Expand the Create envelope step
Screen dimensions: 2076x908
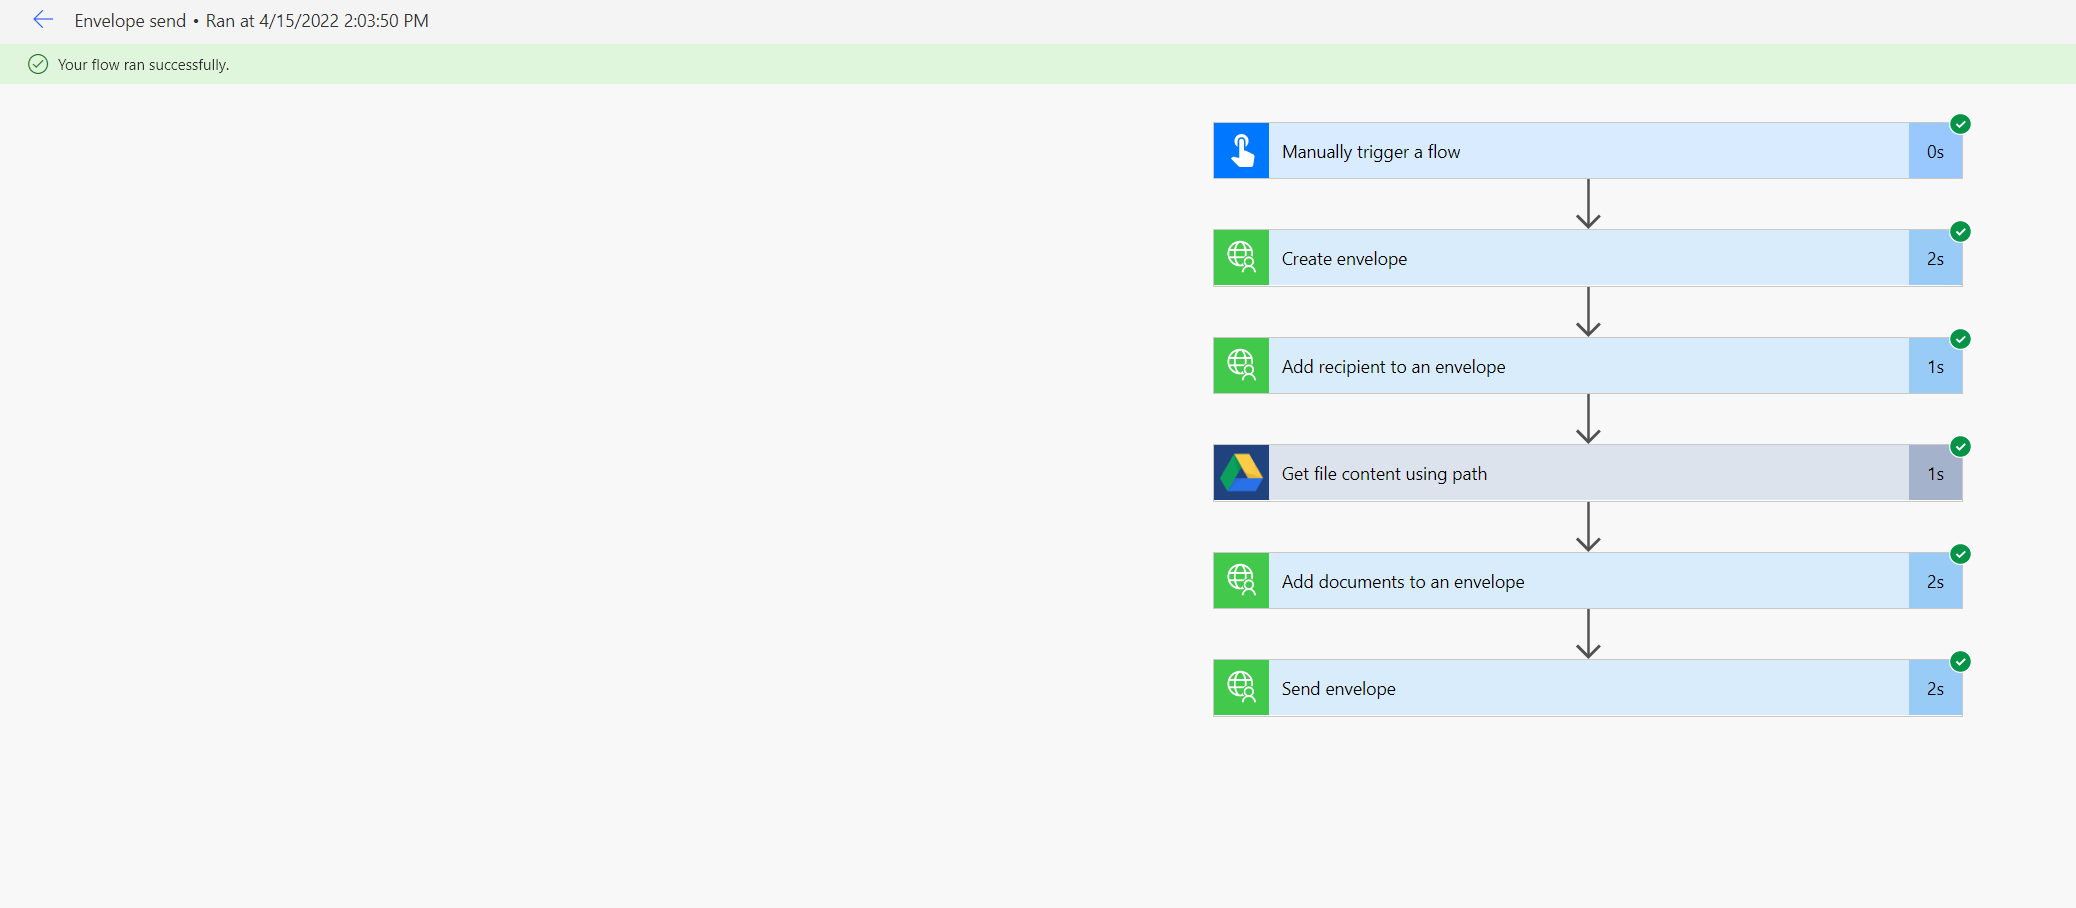[1588, 258]
